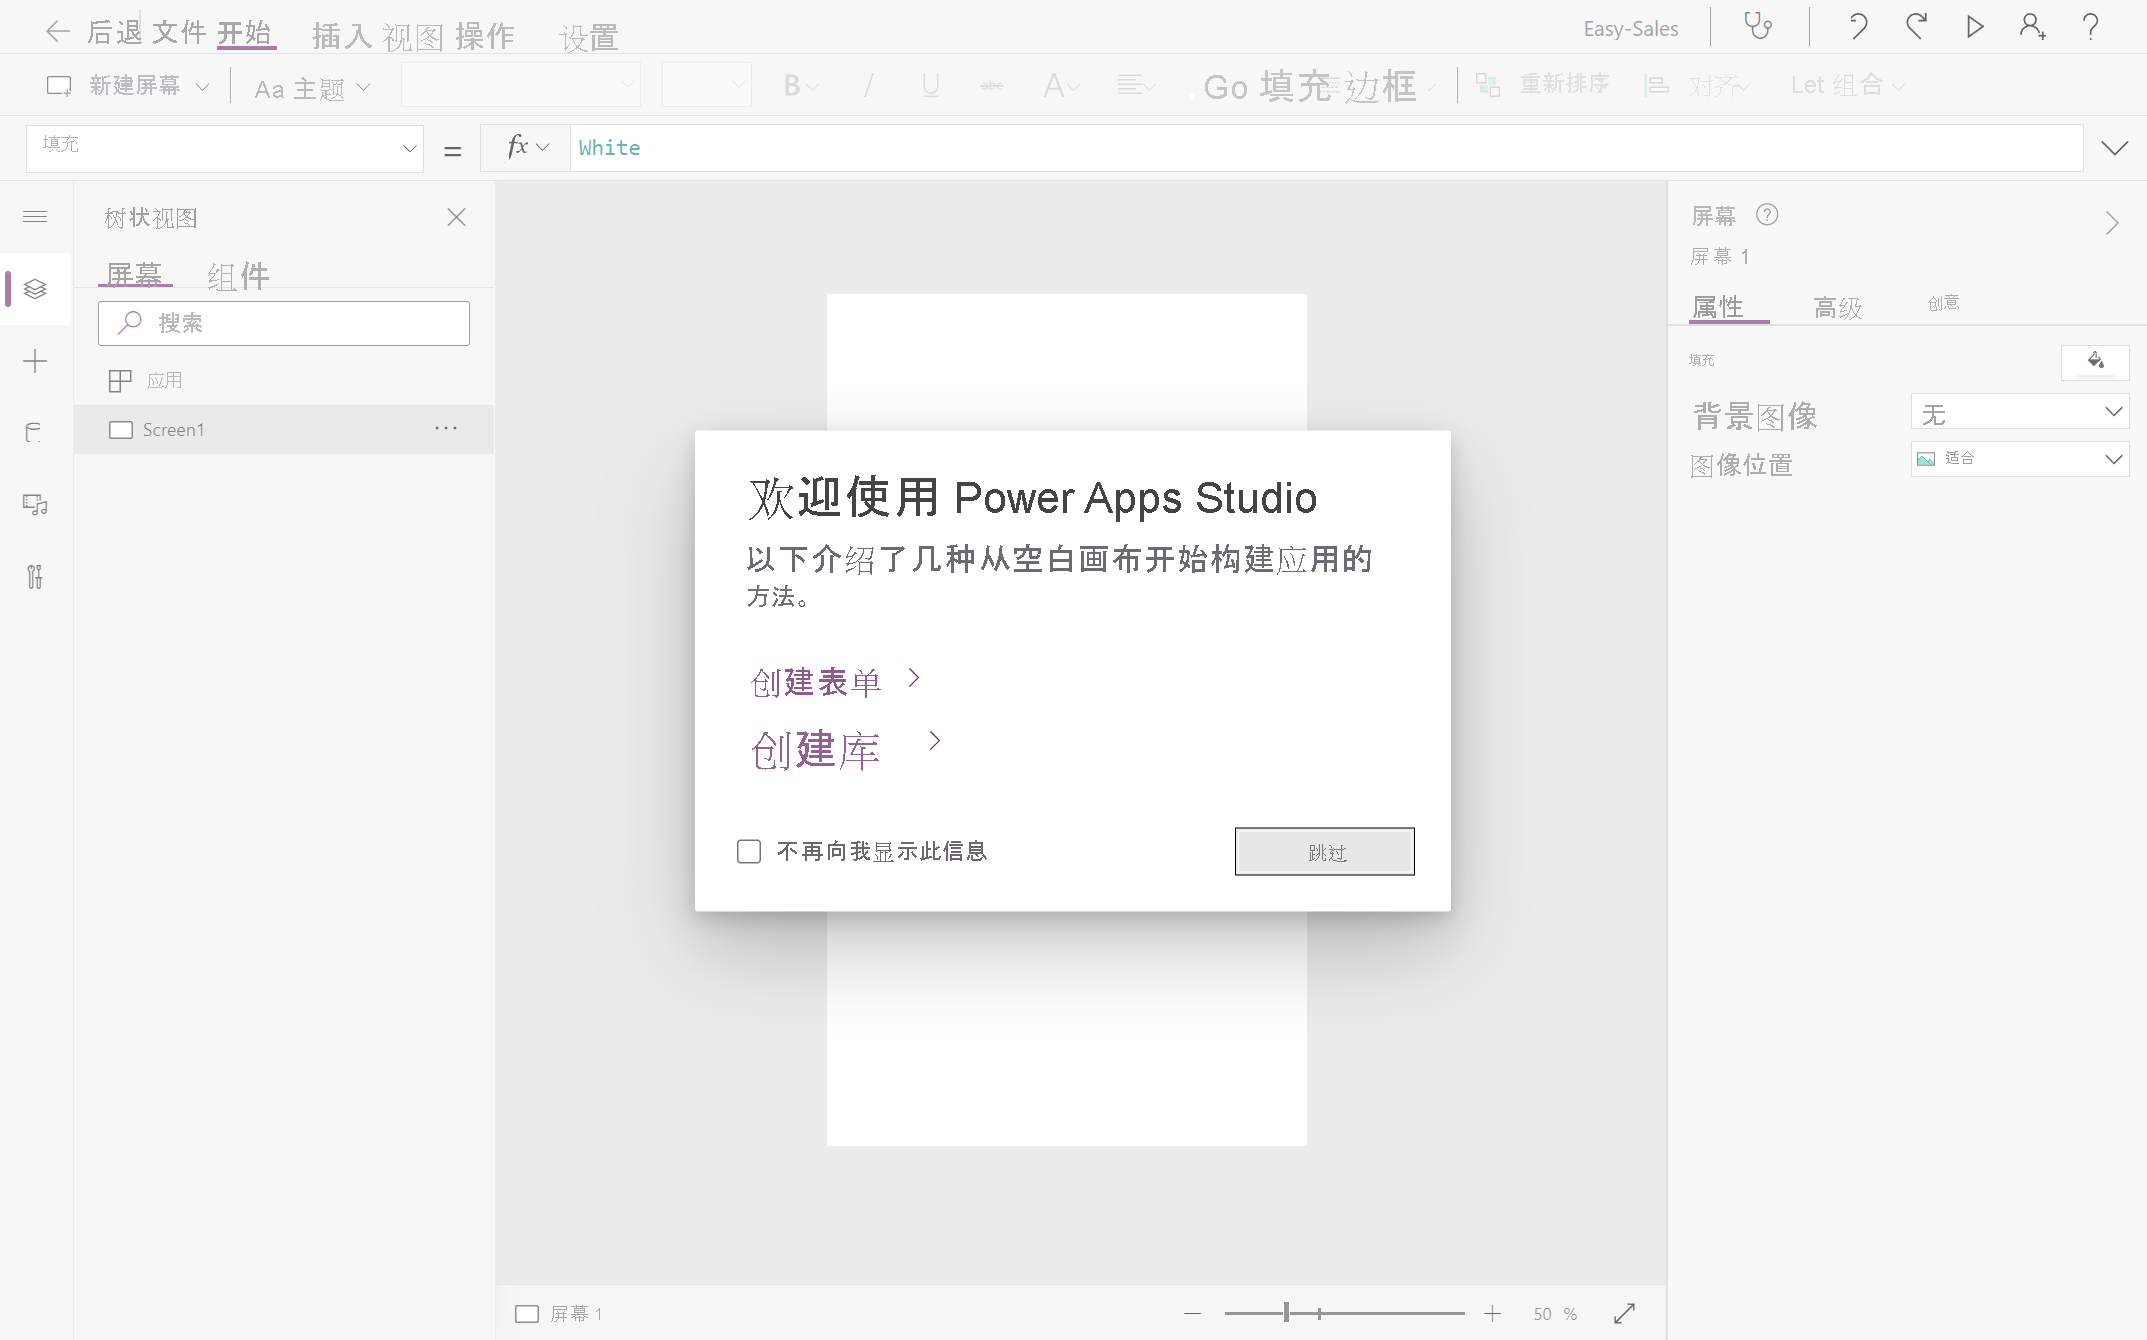
Task: Click Fit to window expand icon
Action: point(1624,1313)
